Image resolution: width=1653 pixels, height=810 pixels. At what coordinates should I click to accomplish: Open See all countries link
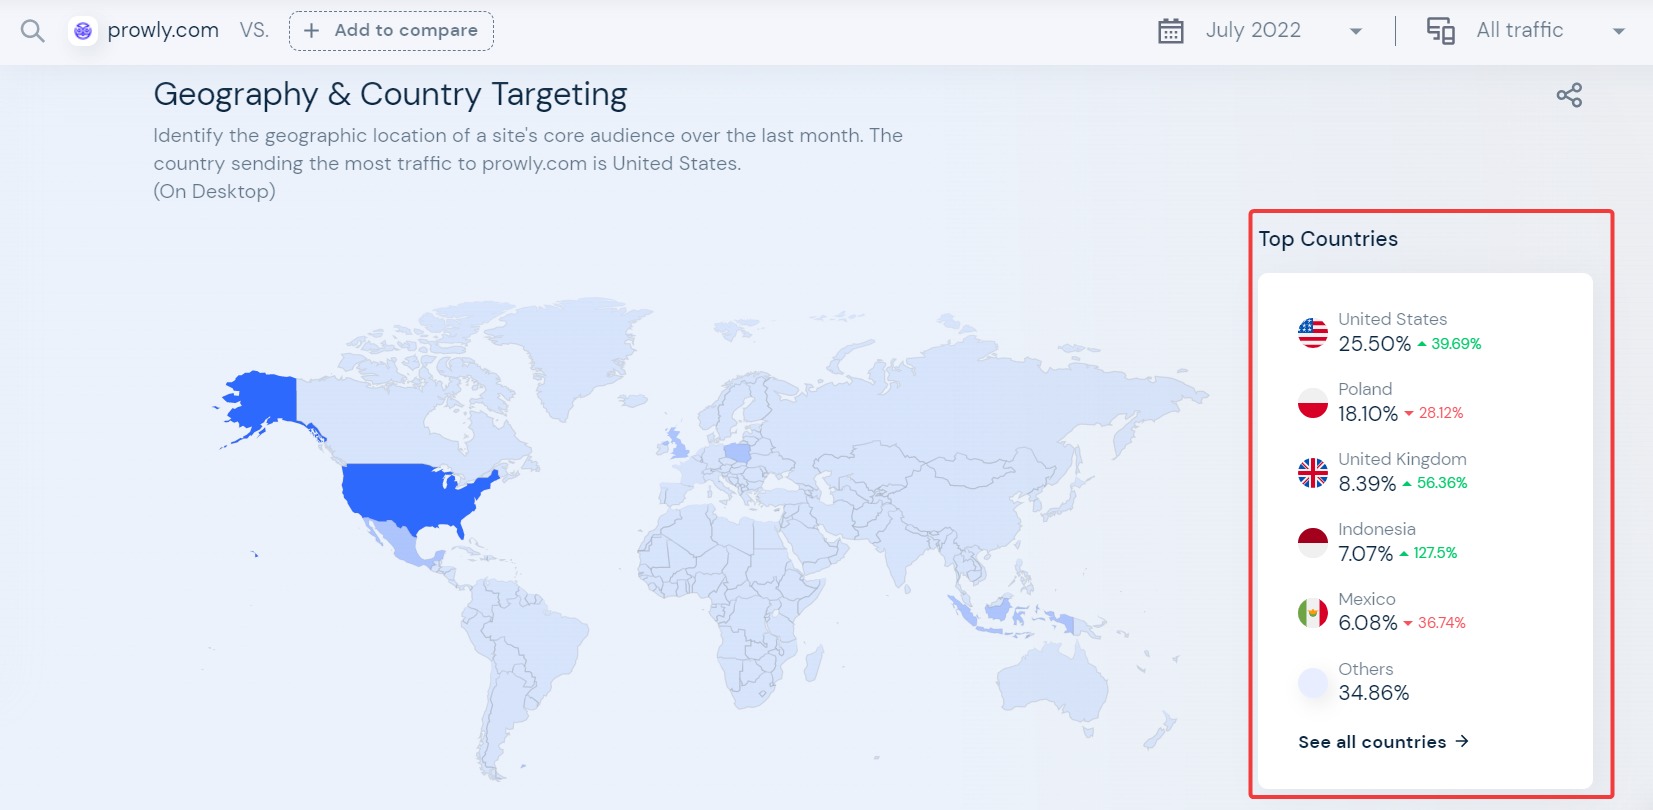(1383, 742)
